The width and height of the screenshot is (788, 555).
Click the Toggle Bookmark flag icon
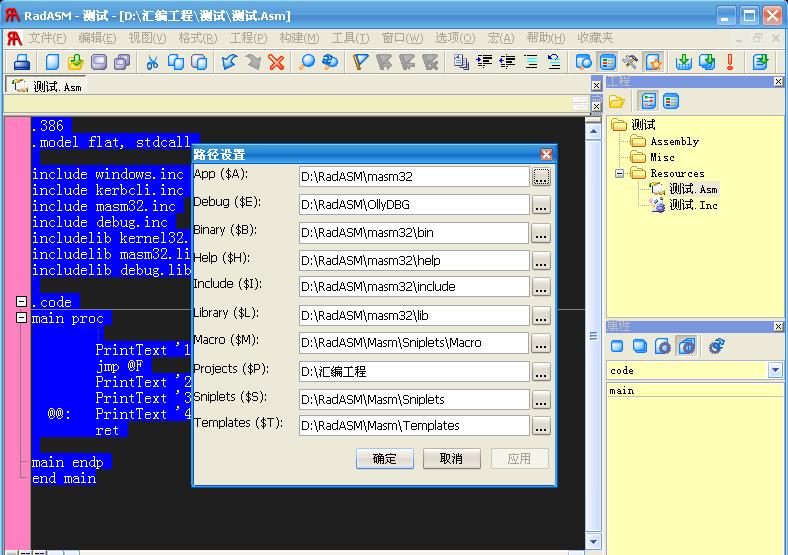360,62
